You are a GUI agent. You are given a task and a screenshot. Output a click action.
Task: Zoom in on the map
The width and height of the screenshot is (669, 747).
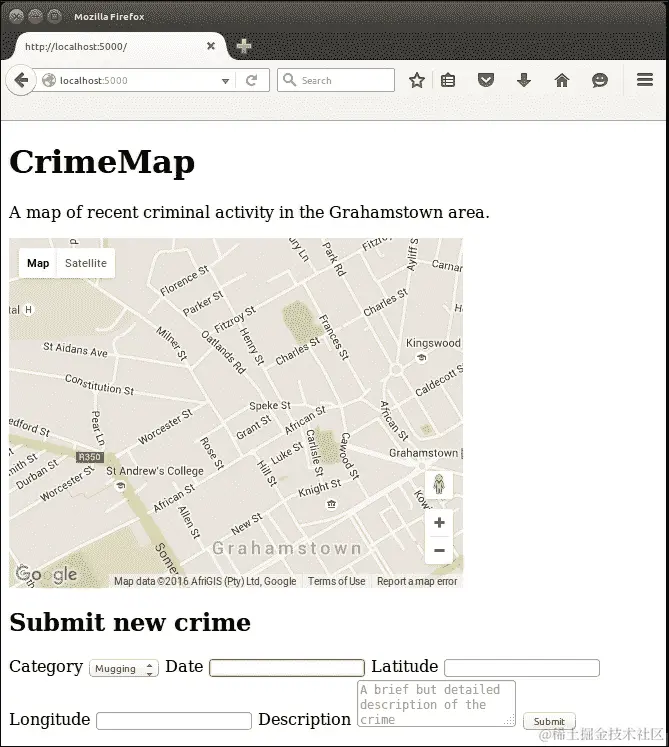click(439, 523)
